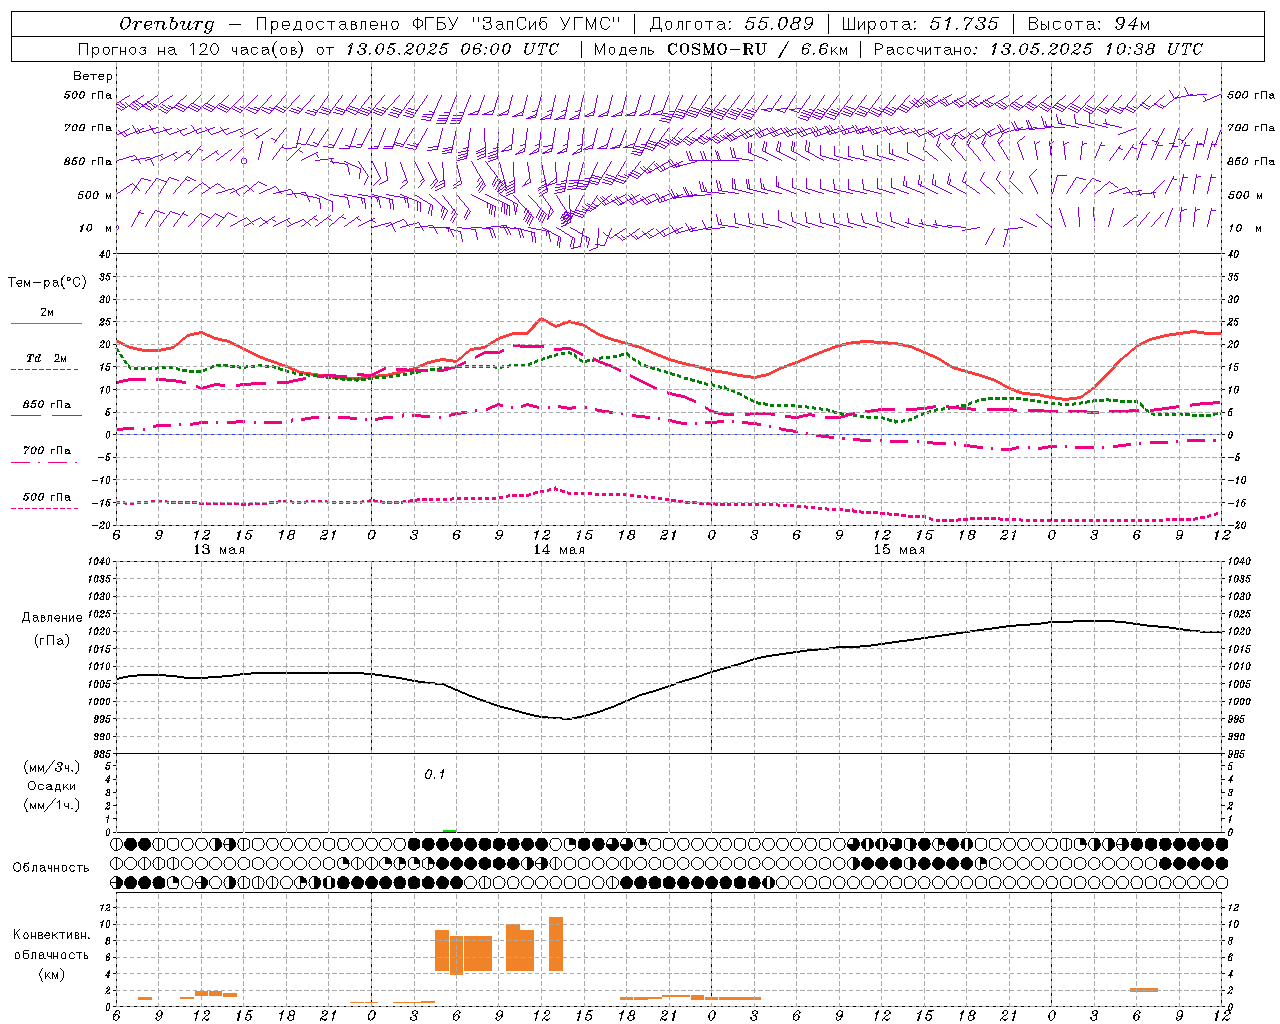Image resolution: width=1280 pixels, height=1024 pixels.
Task: Click the left 10 м wind level label
Action: click(x=95, y=228)
